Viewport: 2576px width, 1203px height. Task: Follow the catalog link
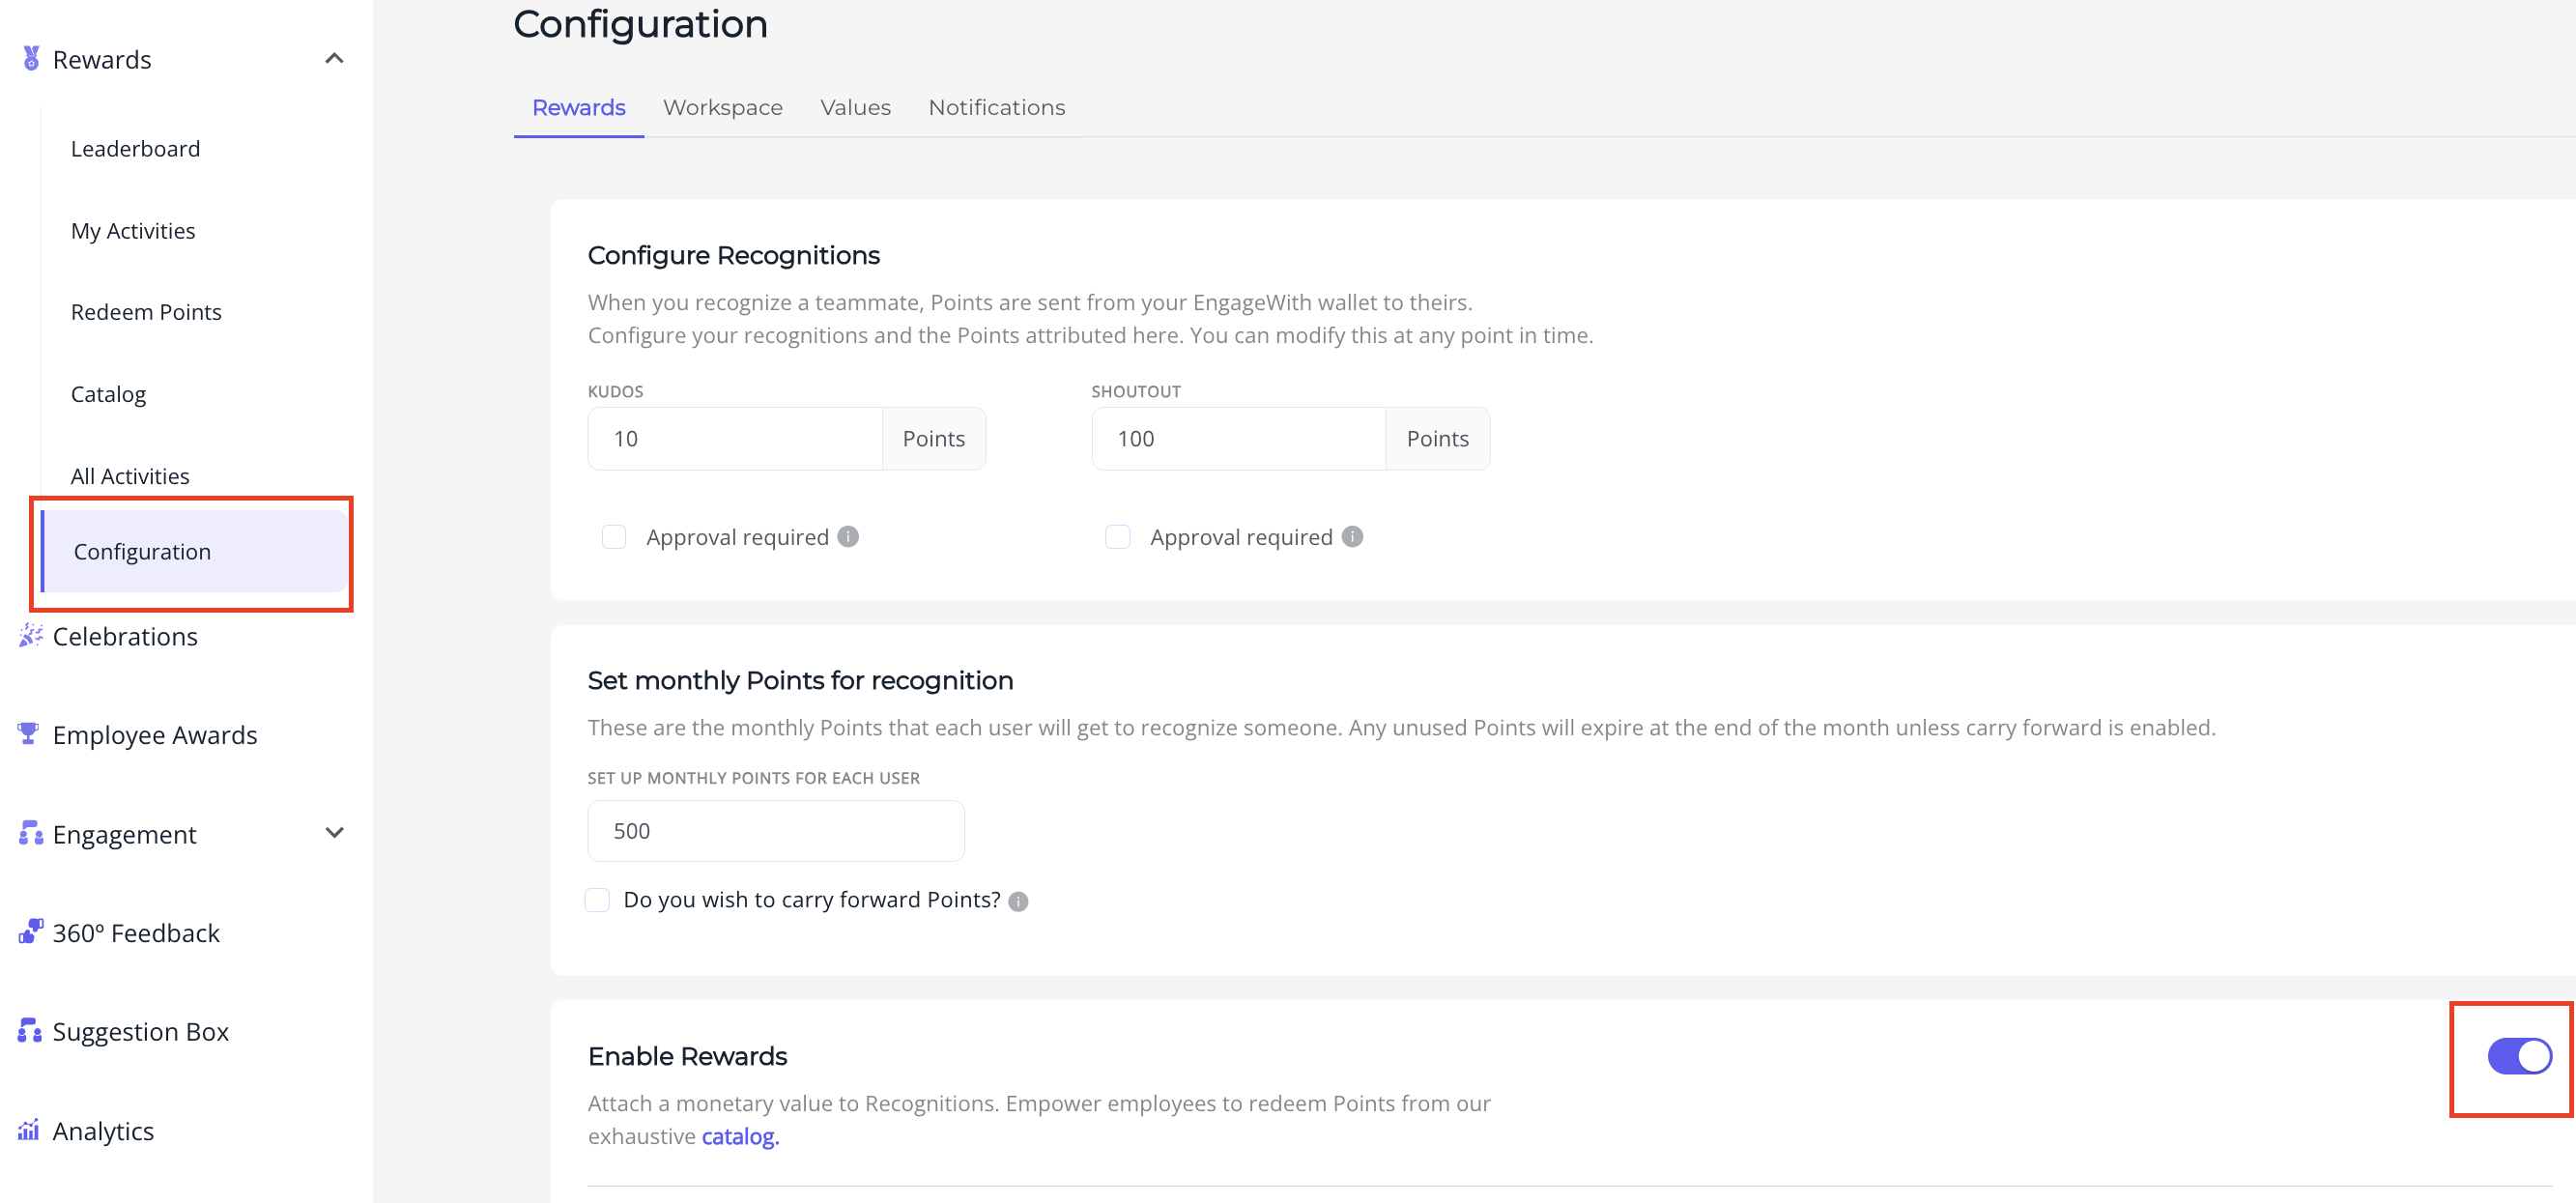740,1137
